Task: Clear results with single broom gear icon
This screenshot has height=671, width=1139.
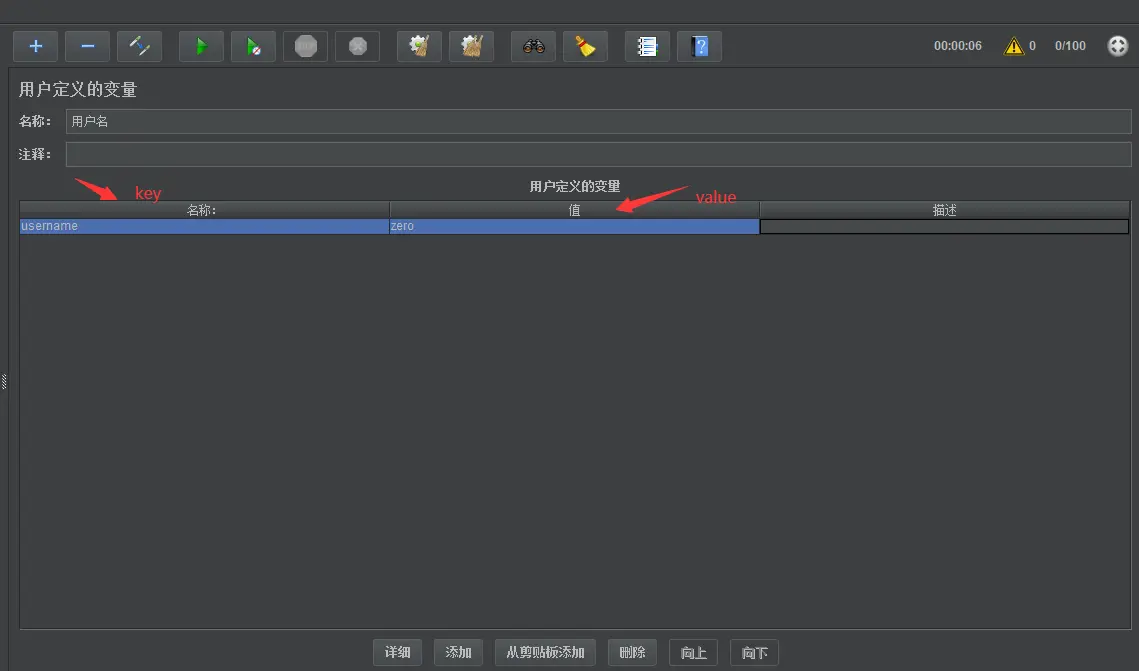Action: pos(419,46)
